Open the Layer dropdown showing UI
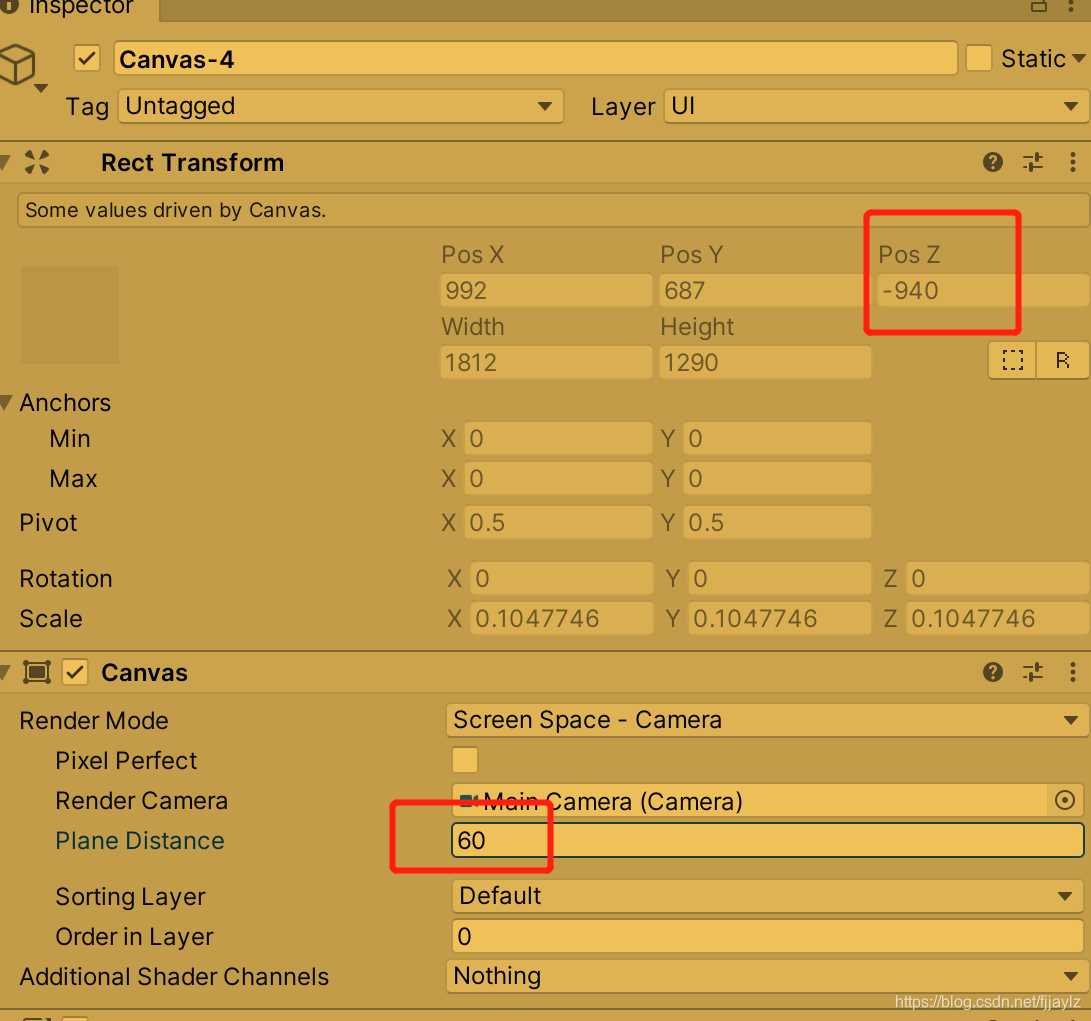Image resolution: width=1091 pixels, height=1021 pixels. pyautogui.click(x=876, y=106)
